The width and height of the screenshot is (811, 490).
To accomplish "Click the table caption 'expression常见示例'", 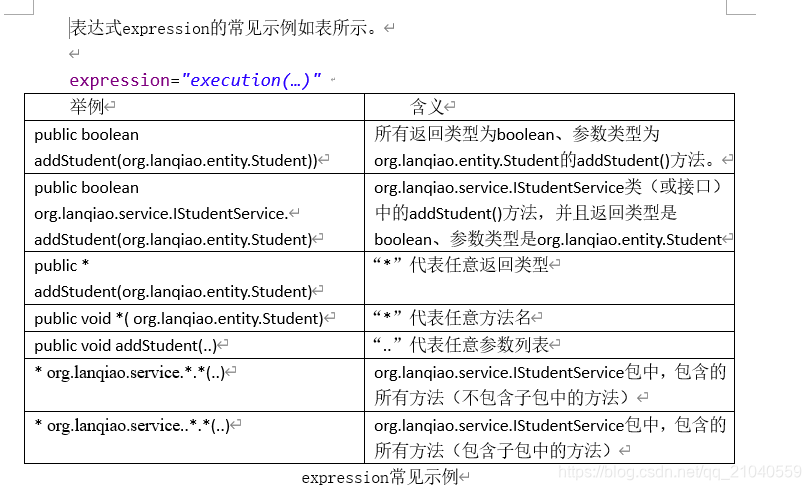I will tap(380, 477).
